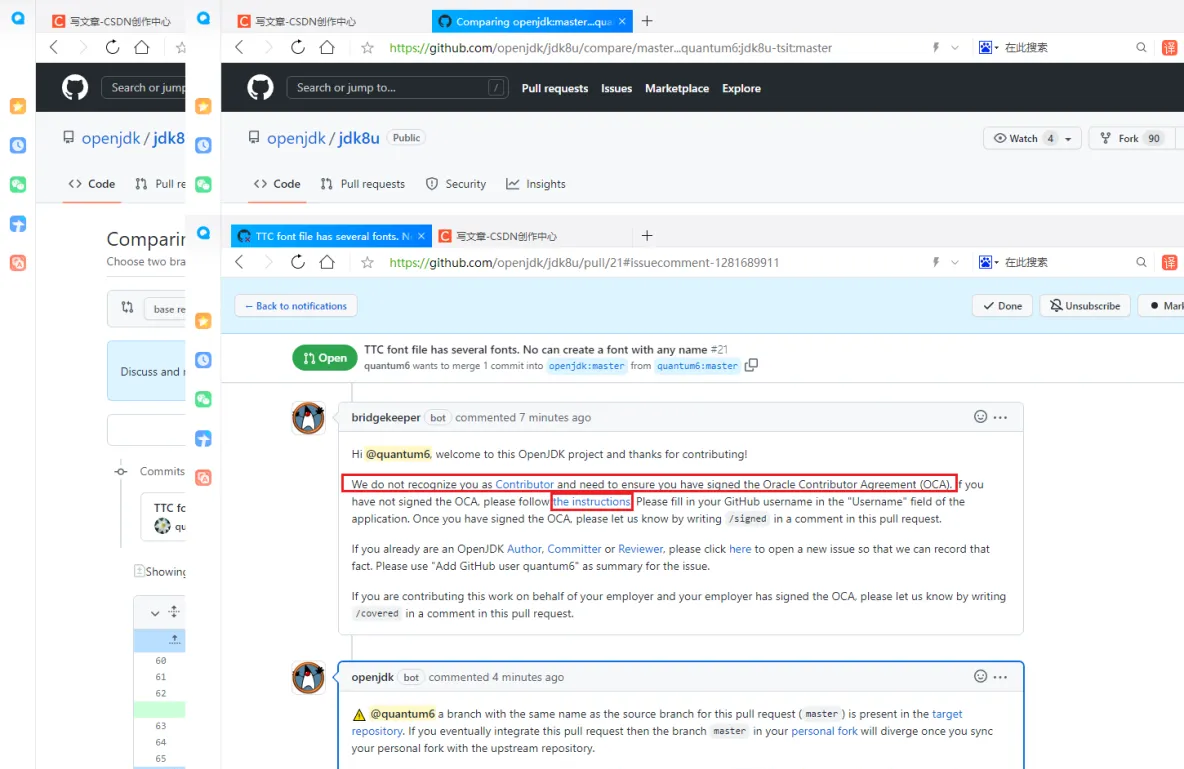This screenshot has width=1184, height=769.
Task: Click the lightning icon beside the pull/21 URL
Action: click(x=936, y=262)
